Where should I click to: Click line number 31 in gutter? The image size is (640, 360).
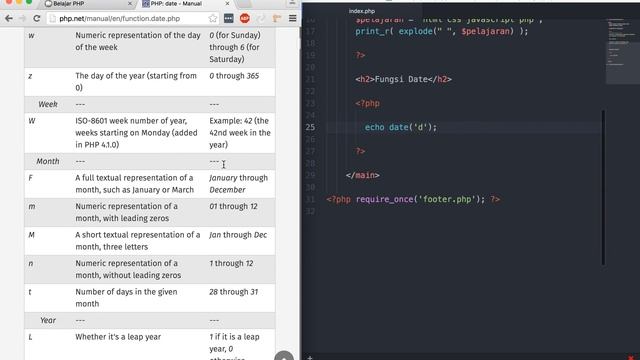[310, 200]
